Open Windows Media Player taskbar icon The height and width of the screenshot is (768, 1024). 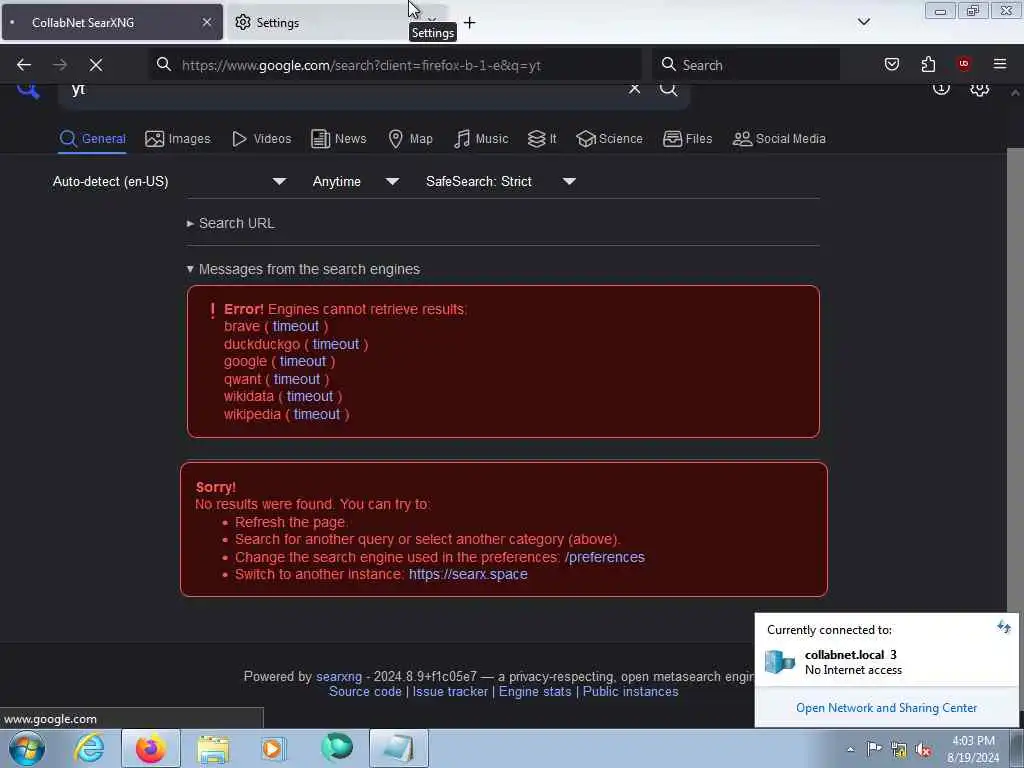274,748
